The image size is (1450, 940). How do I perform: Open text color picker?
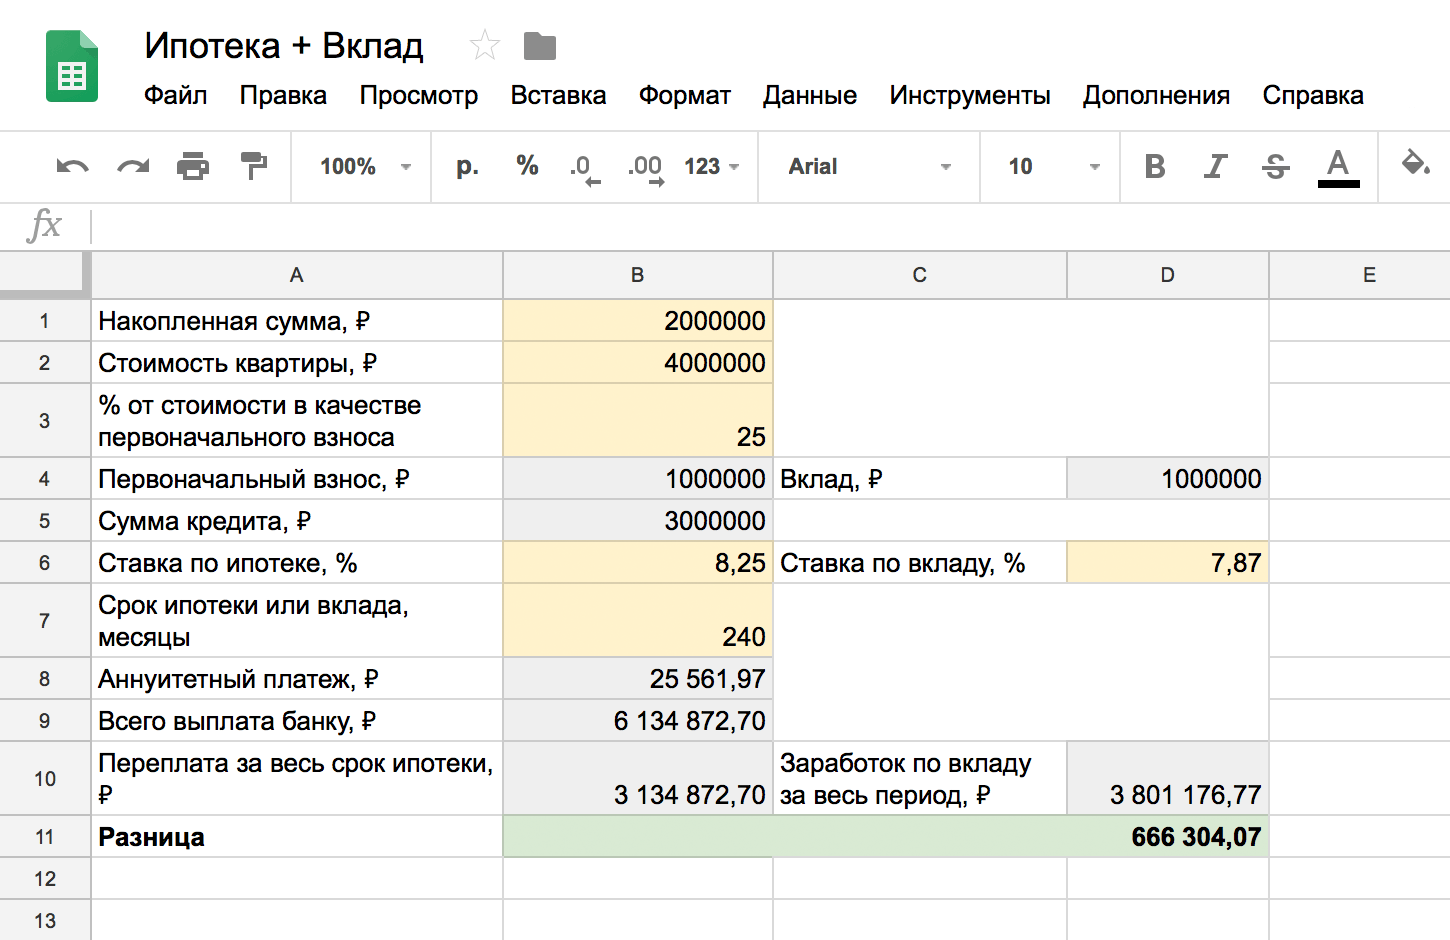(x=1338, y=167)
